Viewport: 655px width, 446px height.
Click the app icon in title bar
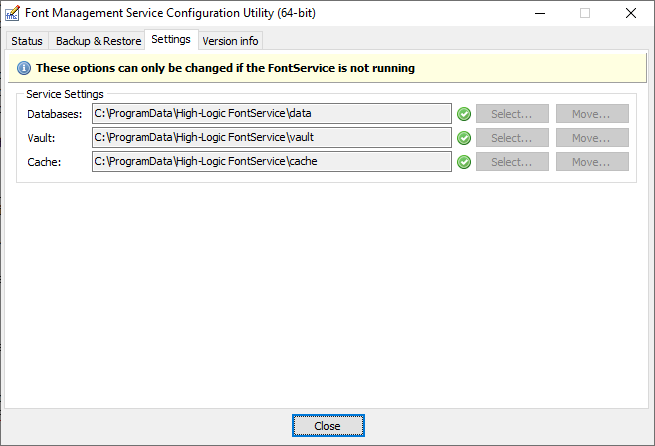(x=13, y=13)
